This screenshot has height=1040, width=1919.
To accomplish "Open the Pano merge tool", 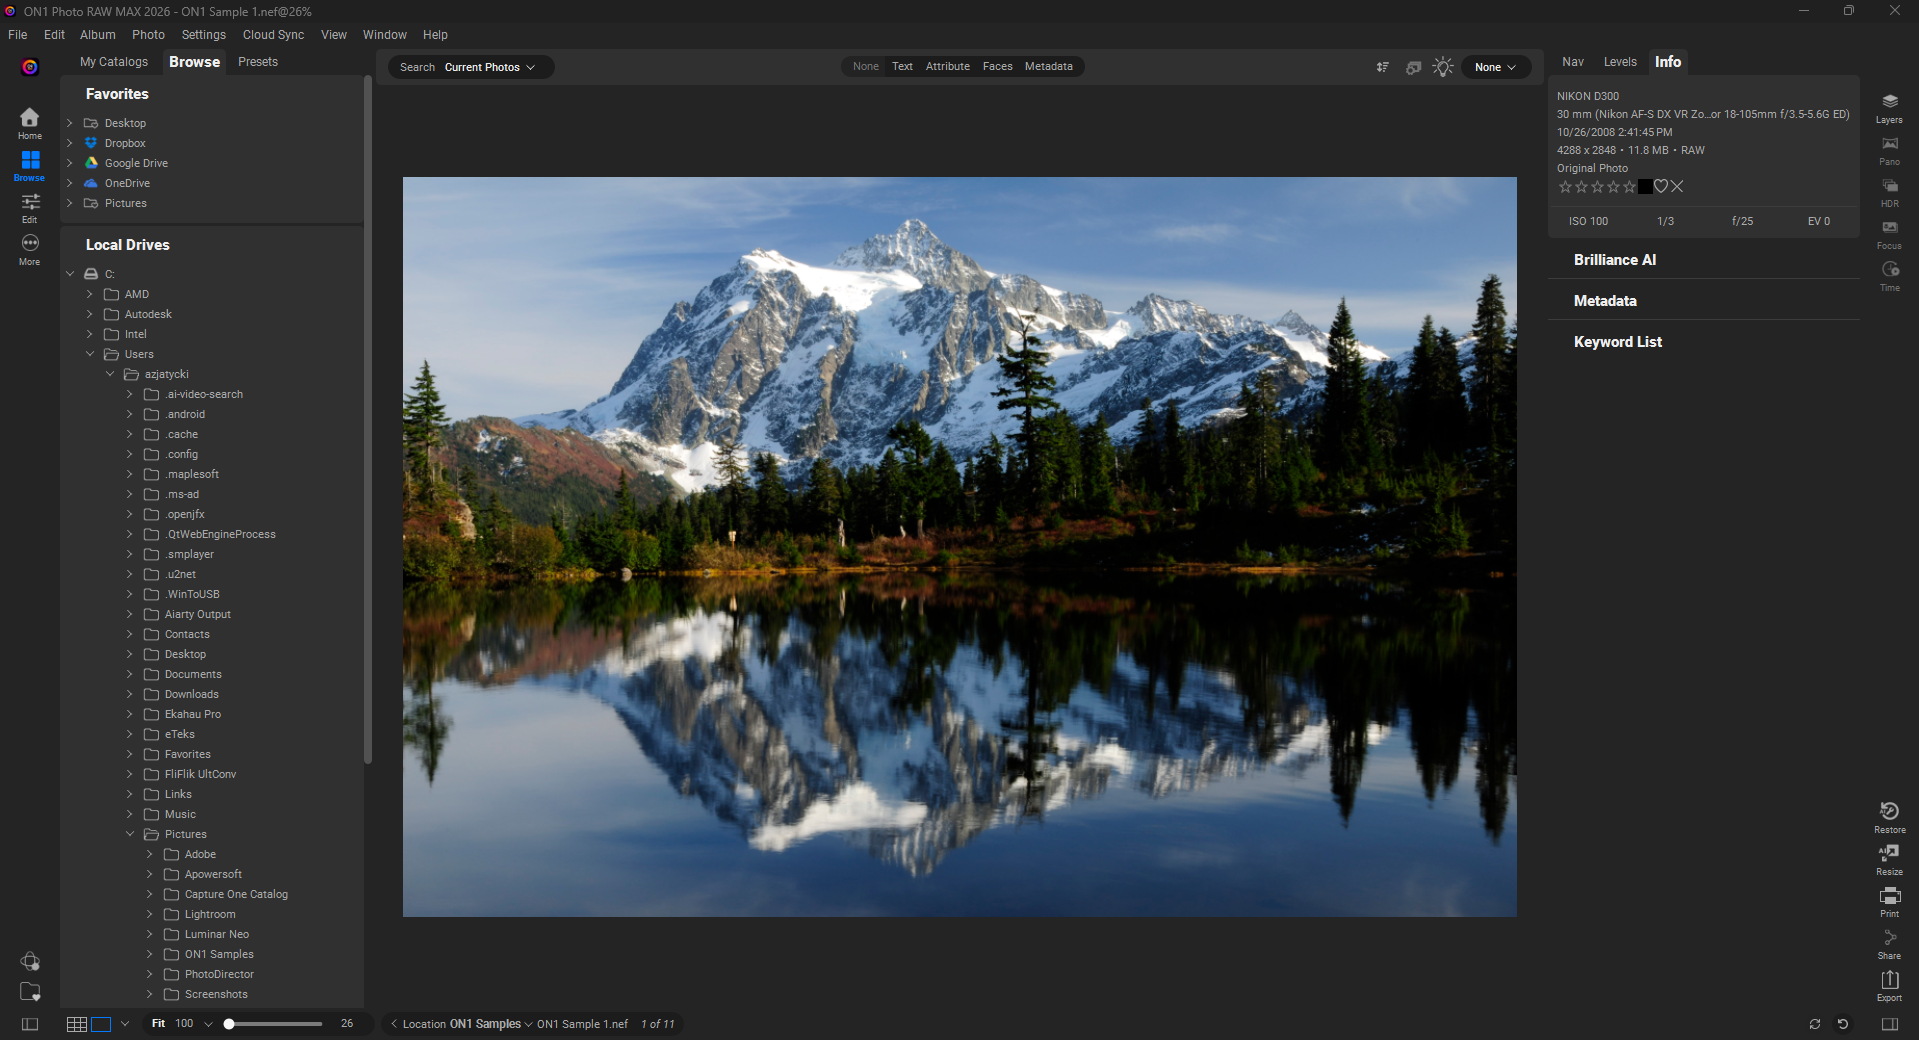I will pyautogui.click(x=1889, y=149).
